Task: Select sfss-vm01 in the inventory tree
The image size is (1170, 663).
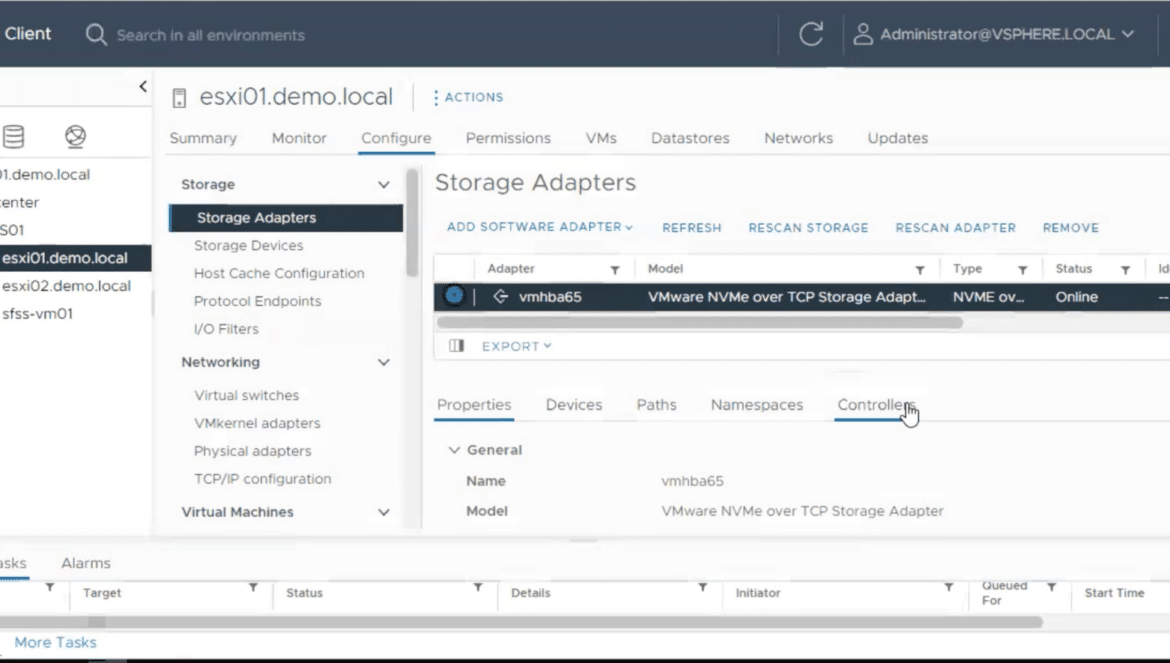Action: tap(37, 314)
